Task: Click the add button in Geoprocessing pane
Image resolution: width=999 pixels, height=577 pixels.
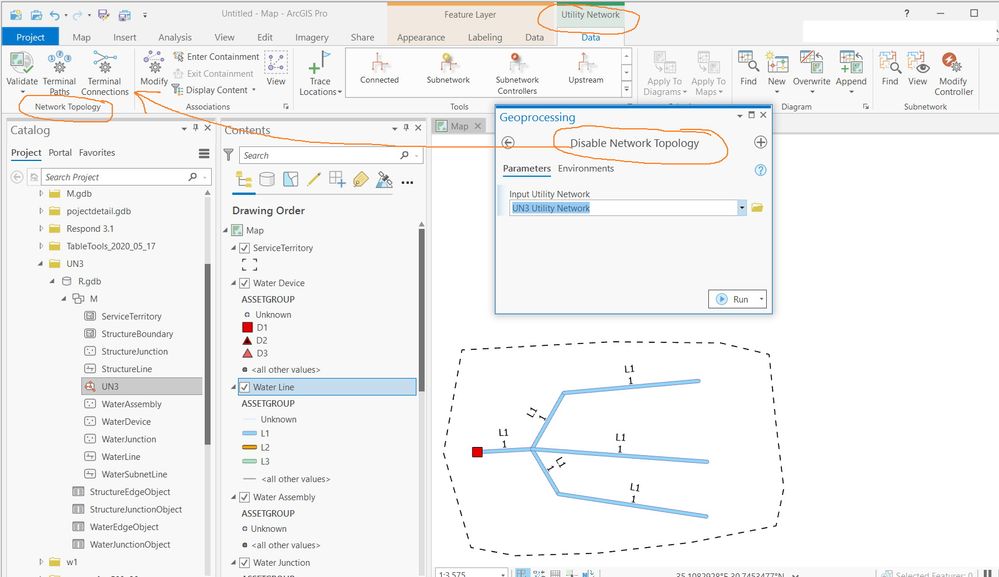Action: coord(760,143)
